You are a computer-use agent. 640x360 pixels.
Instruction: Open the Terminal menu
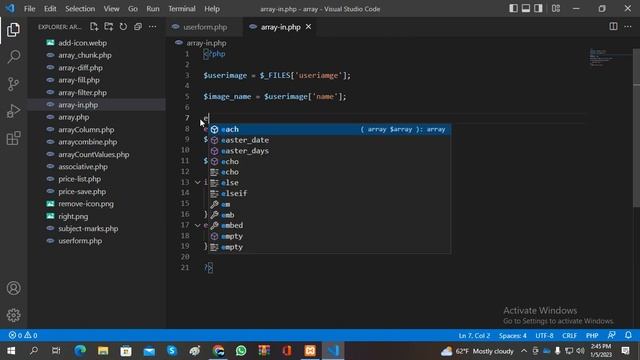[x=182, y=9]
